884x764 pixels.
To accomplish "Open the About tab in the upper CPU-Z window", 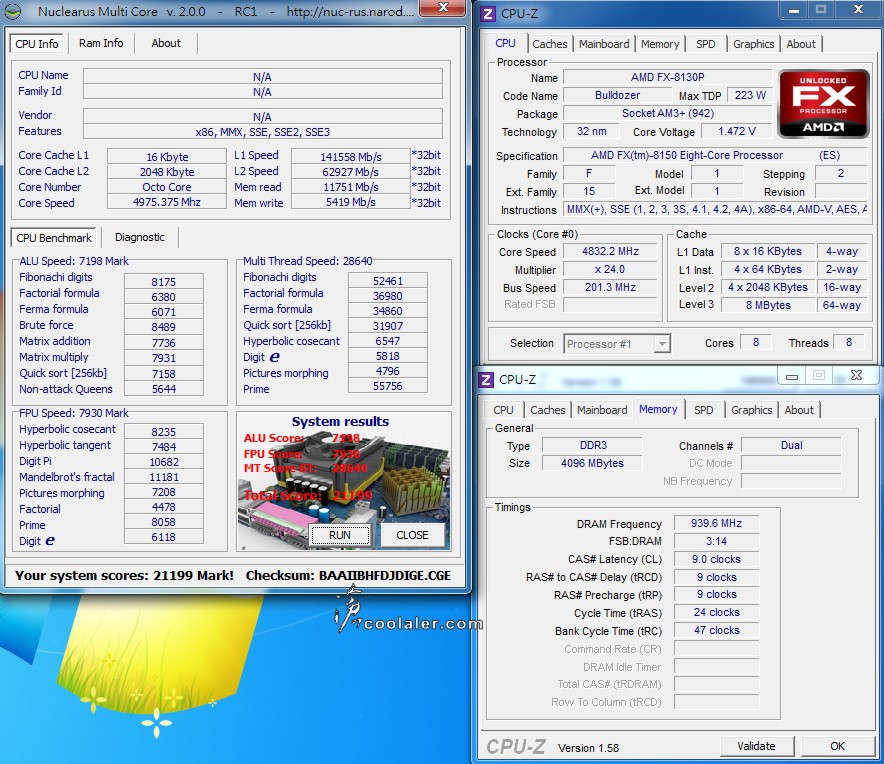I will (801, 44).
